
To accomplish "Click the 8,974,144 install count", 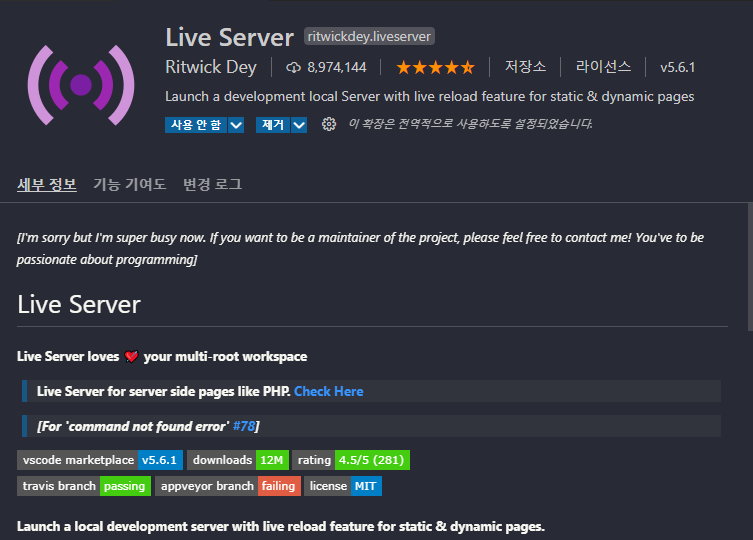I will pyautogui.click(x=337, y=67).
